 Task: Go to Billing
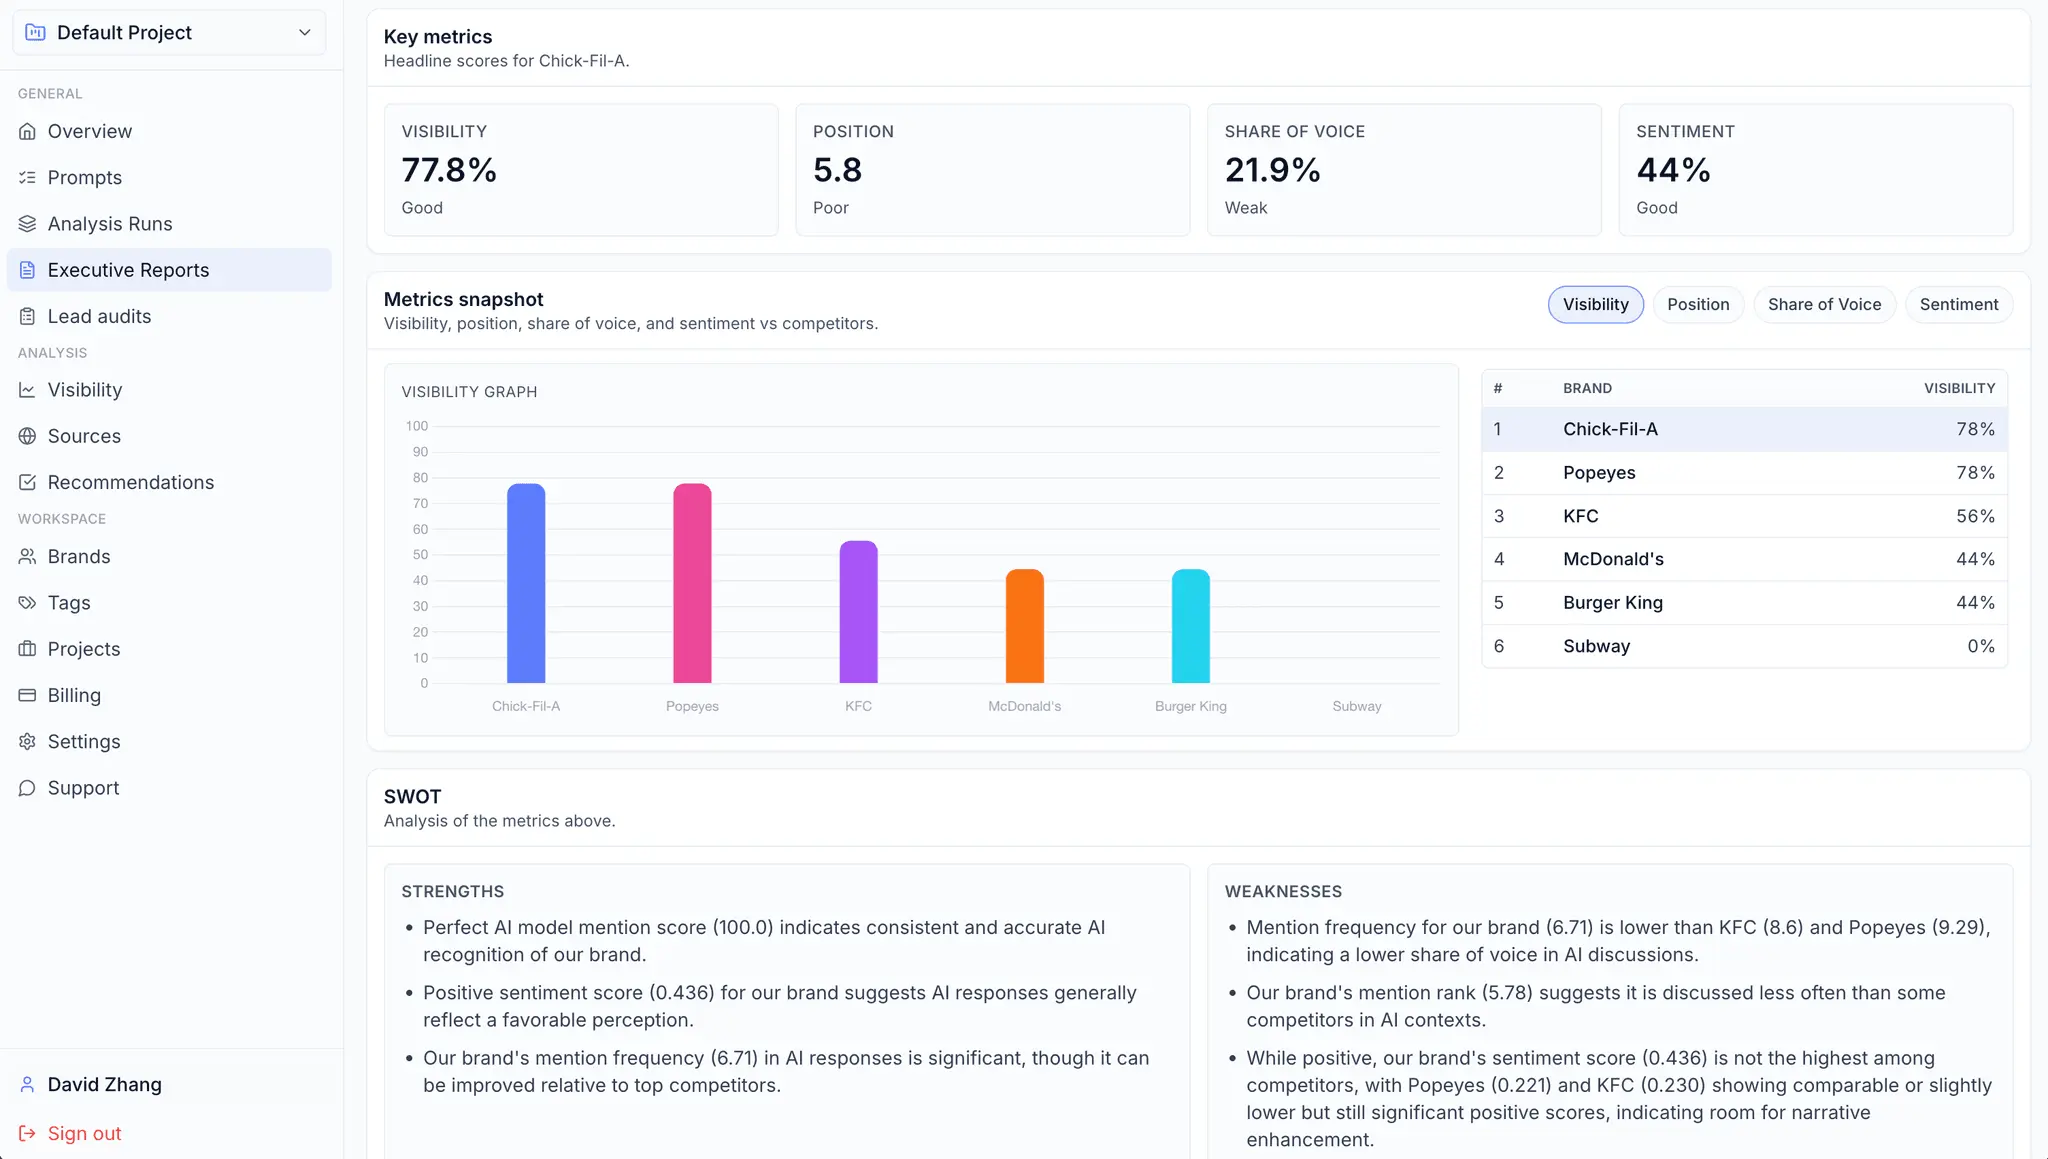[74, 695]
